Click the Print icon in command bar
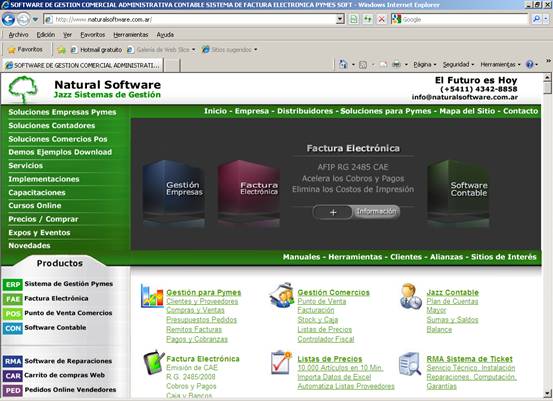The image size is (553, 401). click(x=396, y=65)
